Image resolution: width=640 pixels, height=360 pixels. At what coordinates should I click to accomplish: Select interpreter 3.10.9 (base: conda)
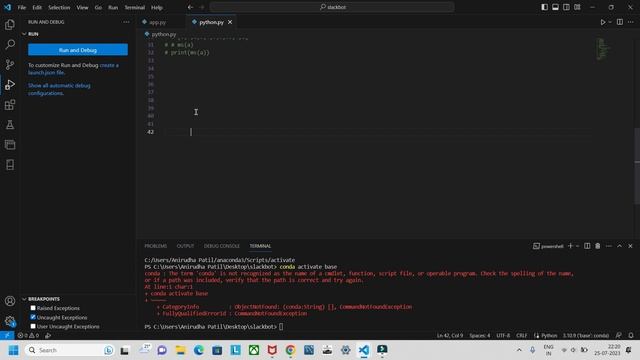tap(586, 336)
